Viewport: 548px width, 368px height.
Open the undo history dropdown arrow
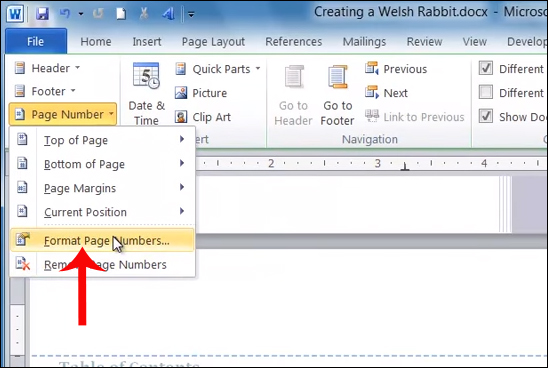(81, 14)
